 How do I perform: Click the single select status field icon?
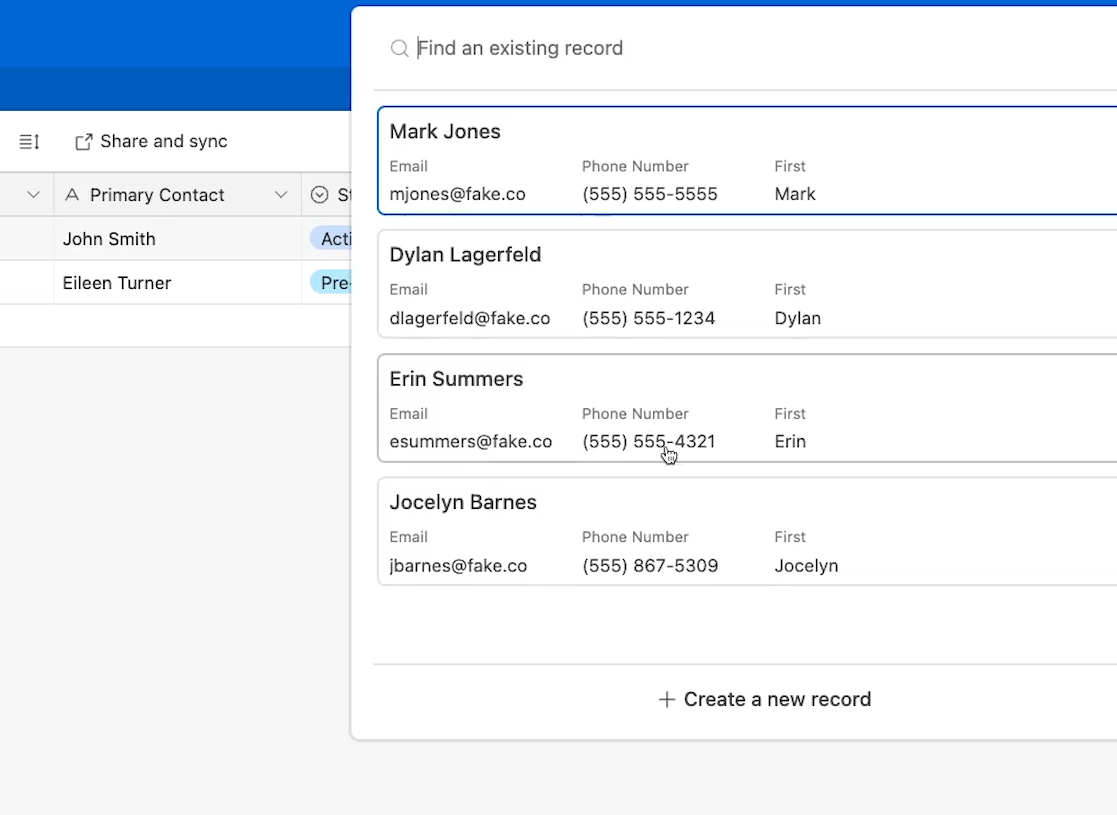point(320,194)
